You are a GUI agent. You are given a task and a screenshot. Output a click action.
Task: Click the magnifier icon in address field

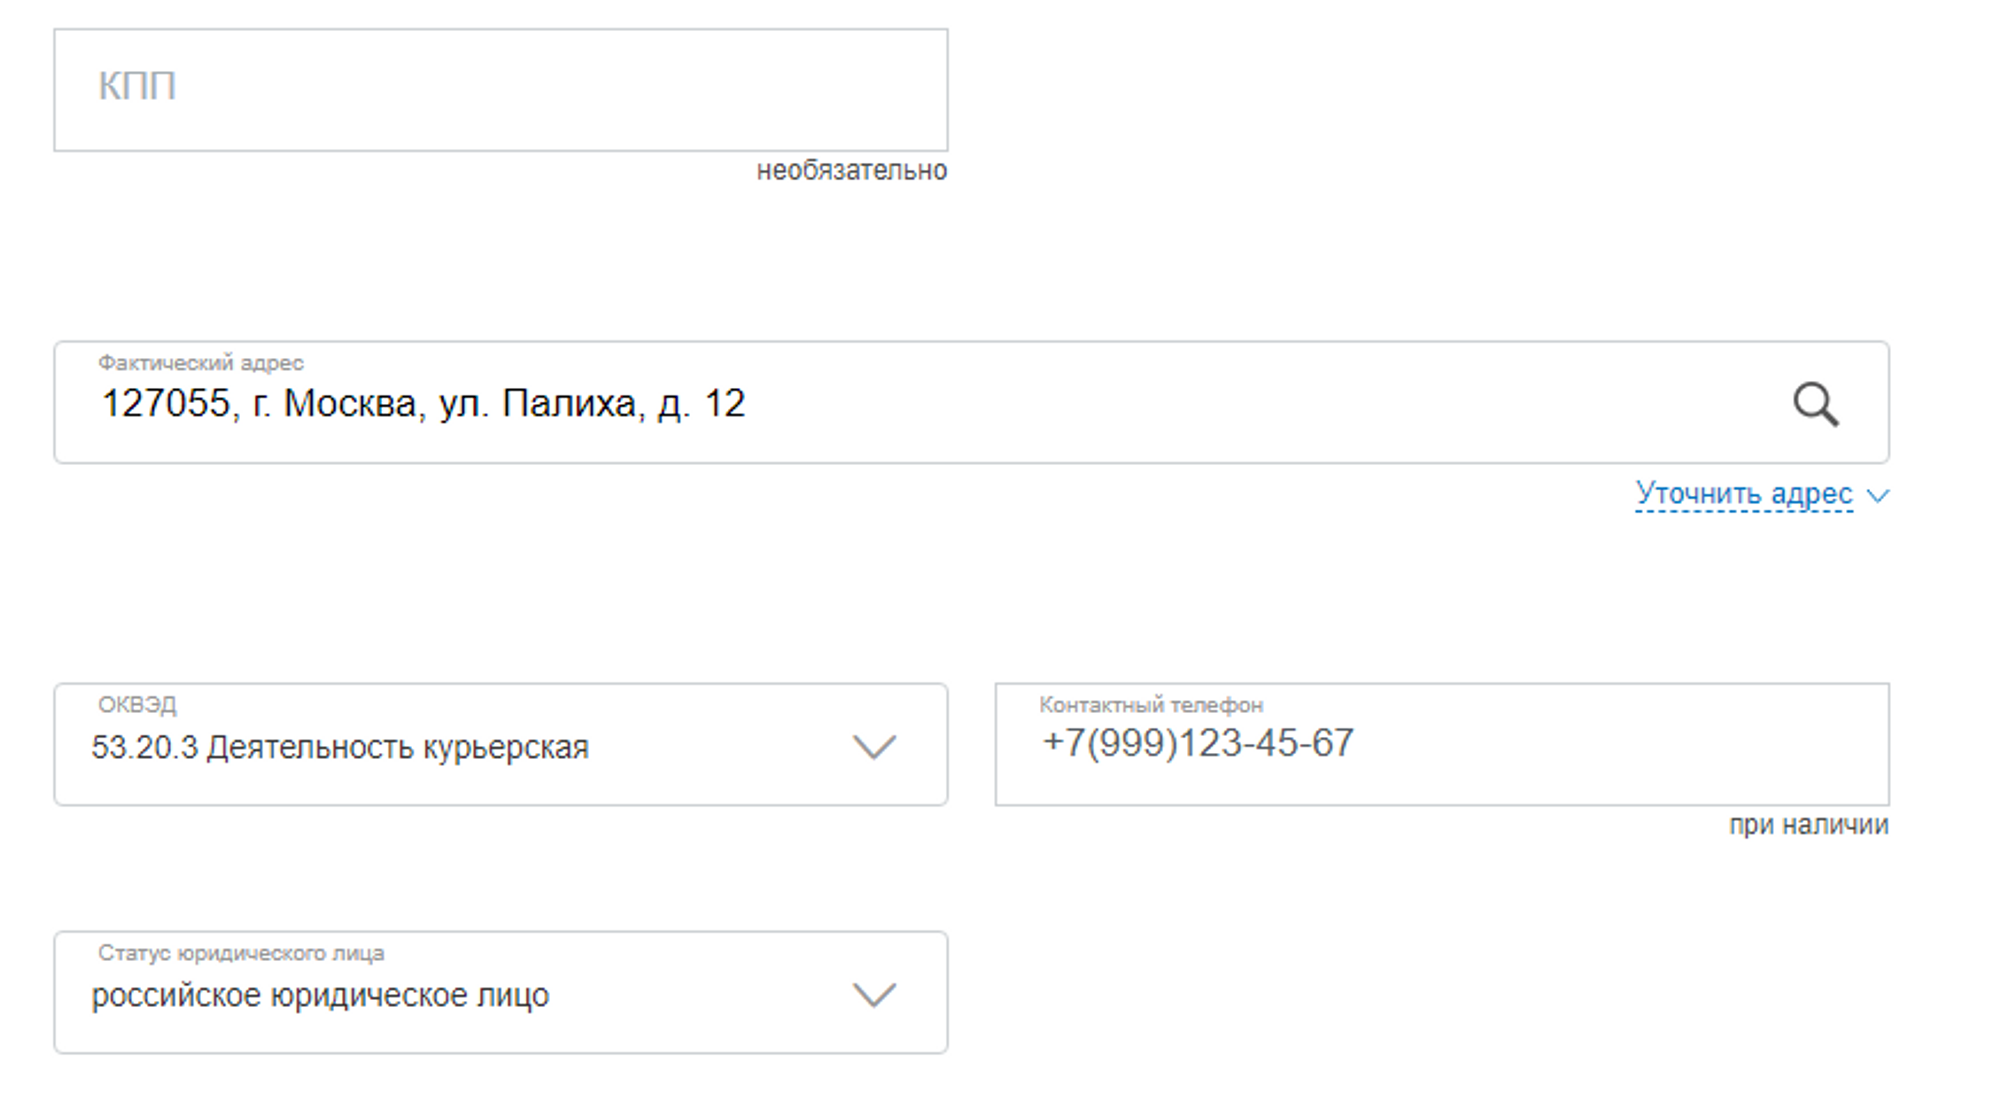click(x=1815, y=404)
